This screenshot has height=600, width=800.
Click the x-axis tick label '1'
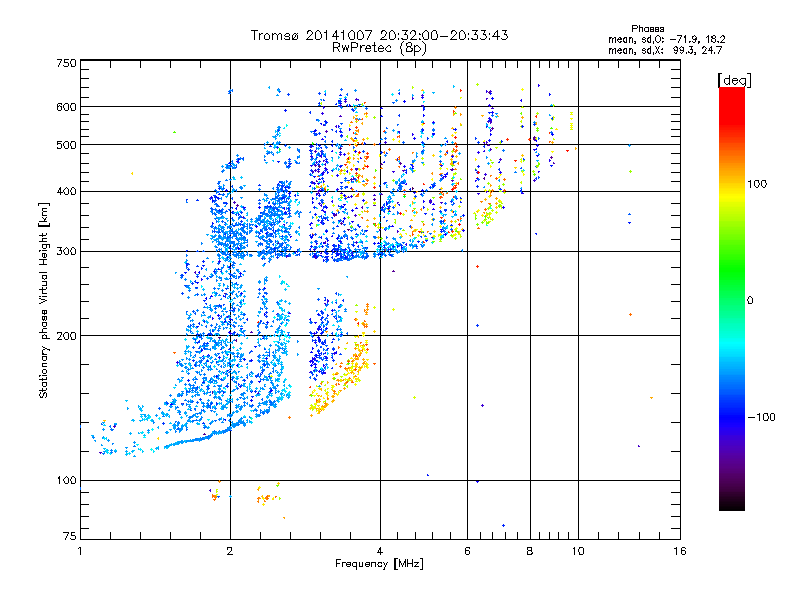[x=80, y=551]
